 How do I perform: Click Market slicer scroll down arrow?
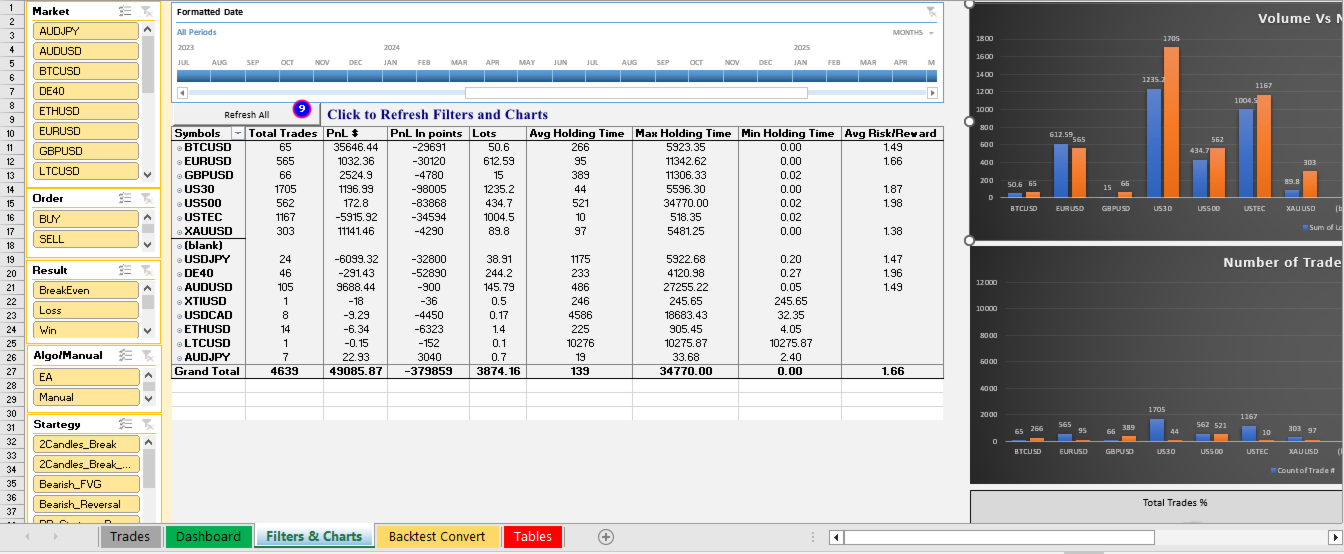(148, 175)
